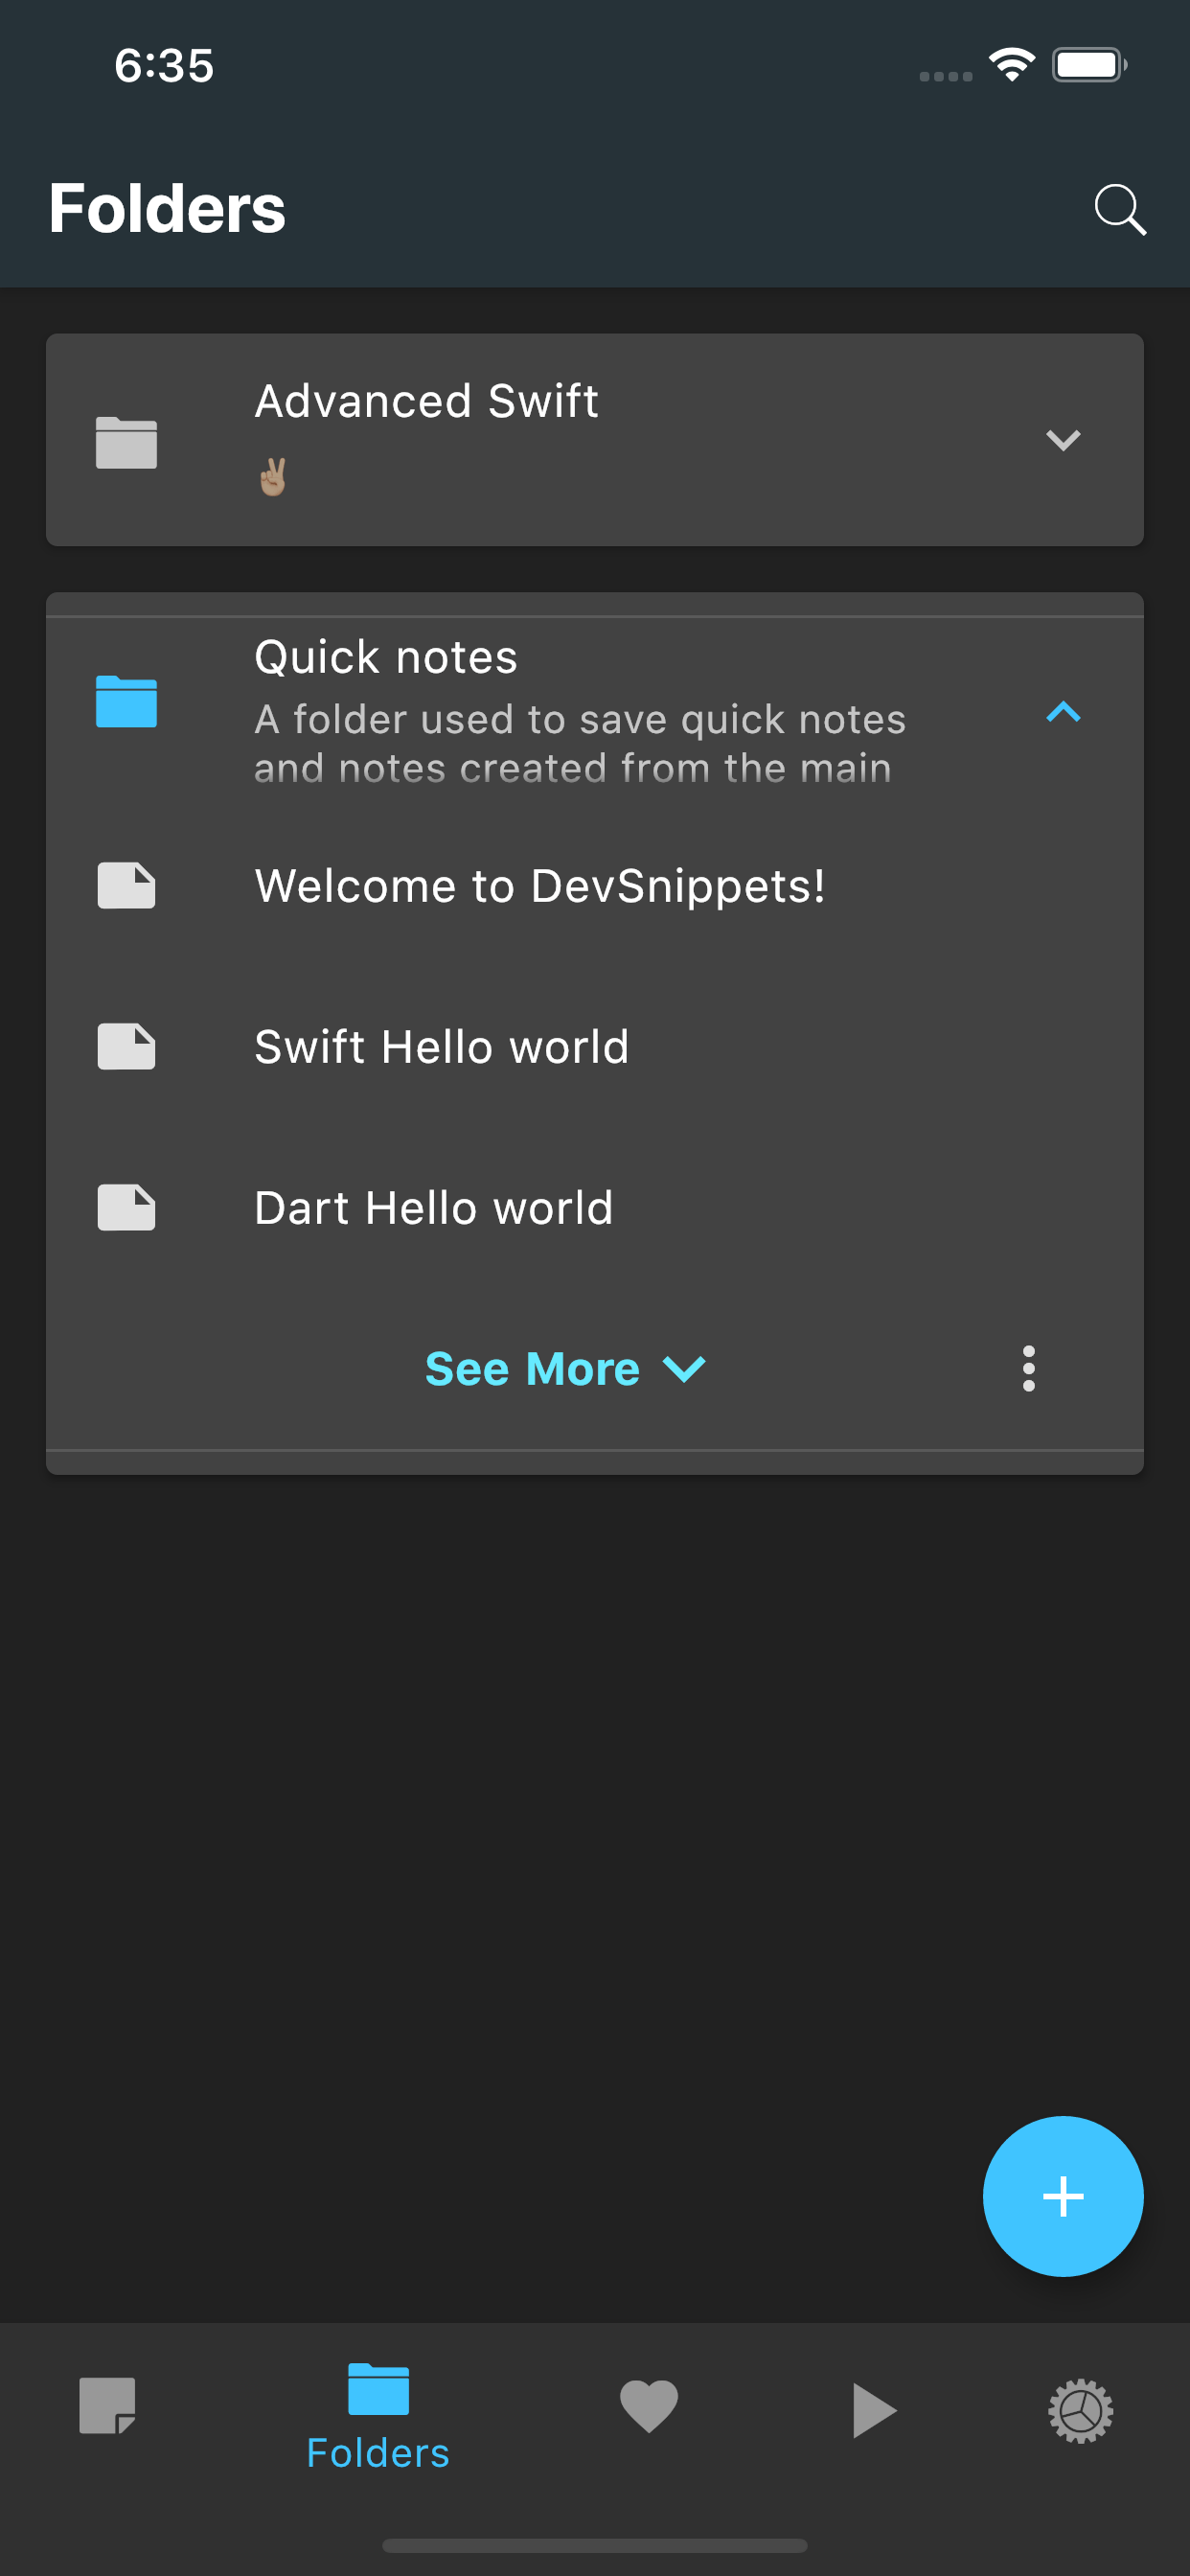
Task: Expand the Advanced Swift folder chevron
Action: coord(1062,440)
